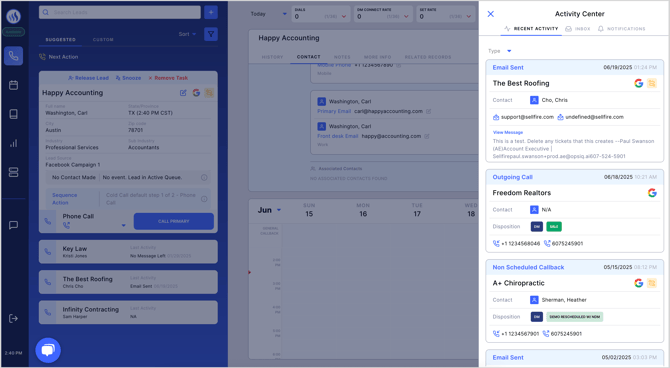The width and height of the screenshot is (670, 368).
Task: Click the Call Primary button
Action: (x=173, y=221)
